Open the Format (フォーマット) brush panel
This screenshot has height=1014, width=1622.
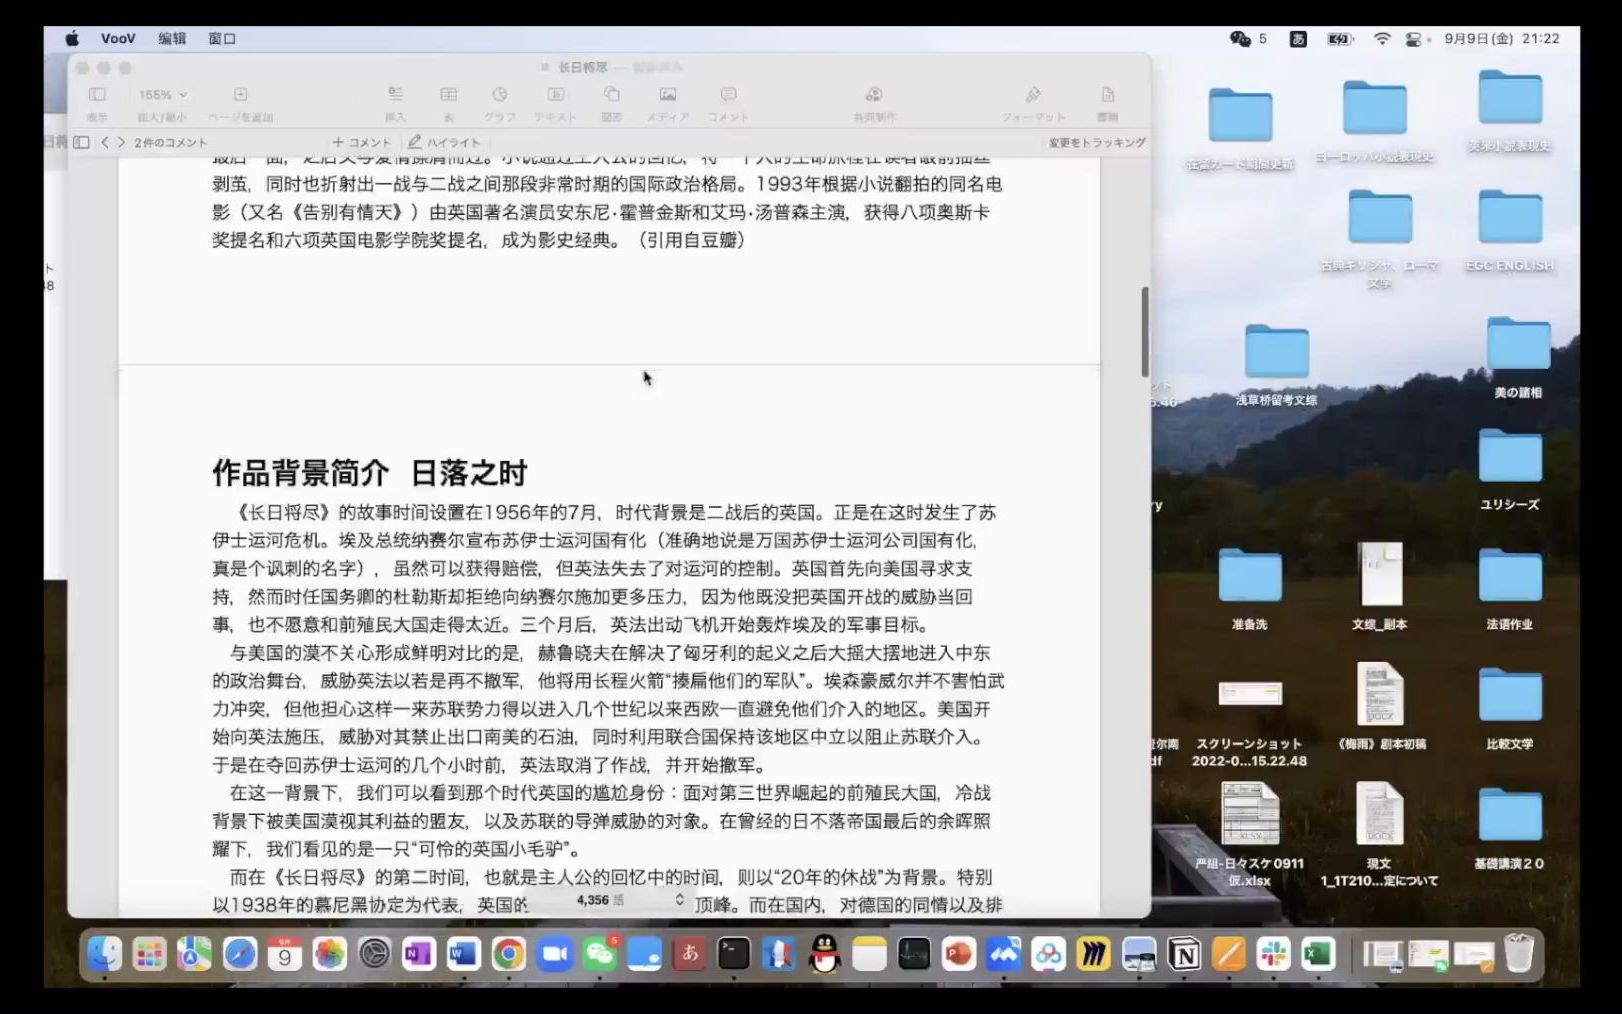[x=1033, y=94]
